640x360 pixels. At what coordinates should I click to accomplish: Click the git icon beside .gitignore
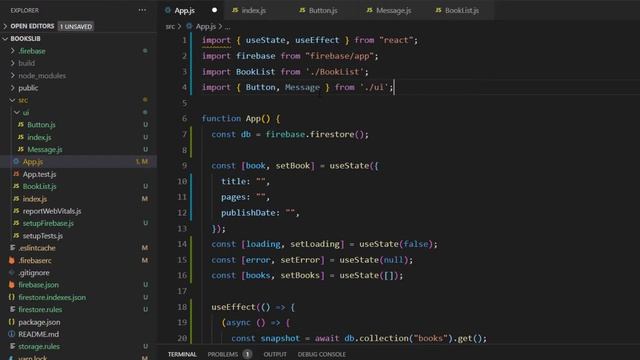[12, 272]
